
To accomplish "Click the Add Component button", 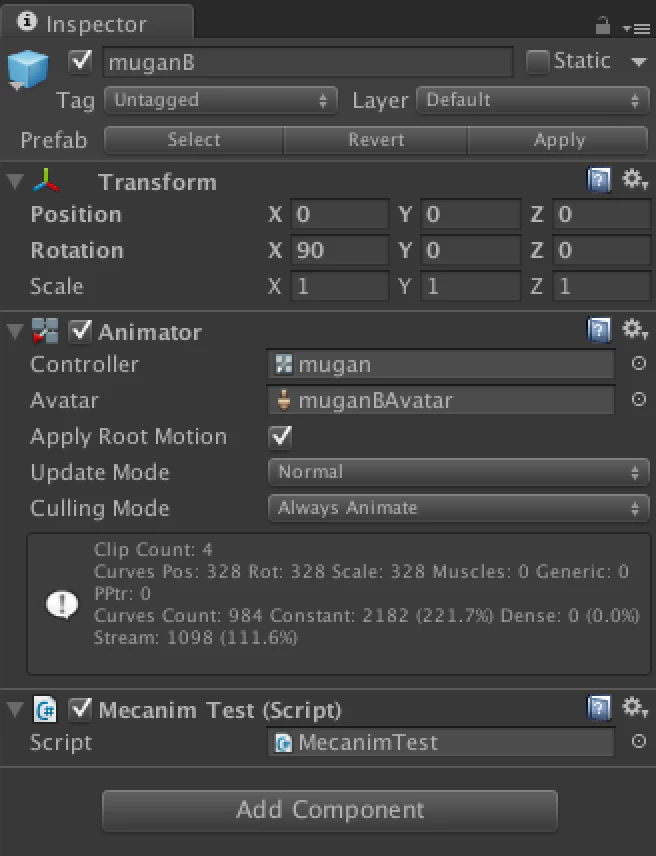I will [x=330, y=810].
